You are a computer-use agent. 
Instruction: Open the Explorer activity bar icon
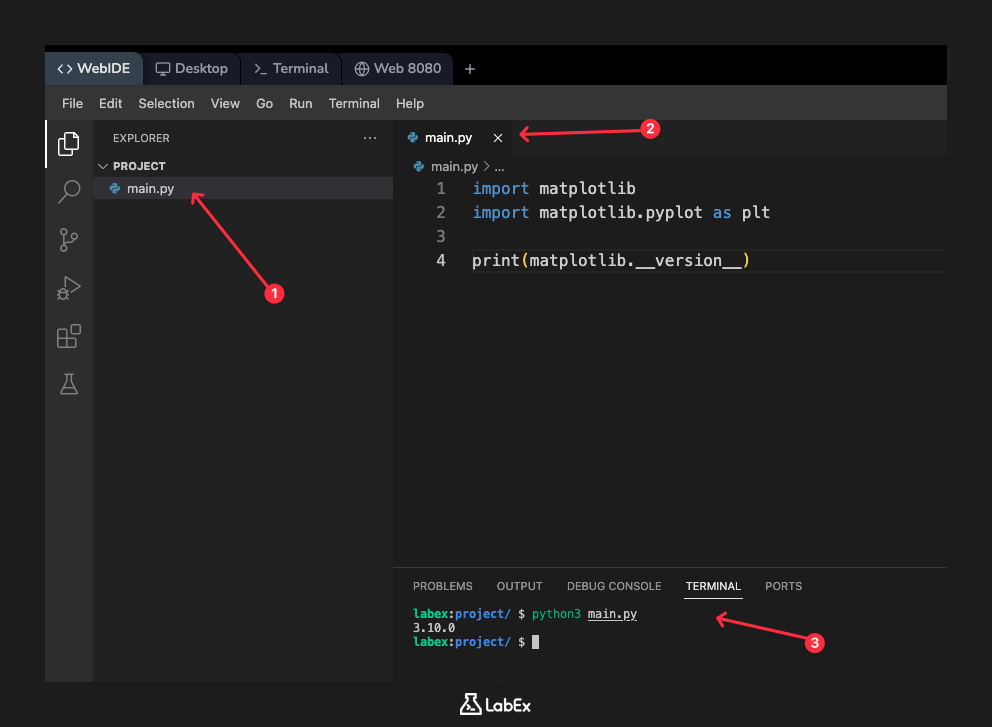tap(68, 144)
